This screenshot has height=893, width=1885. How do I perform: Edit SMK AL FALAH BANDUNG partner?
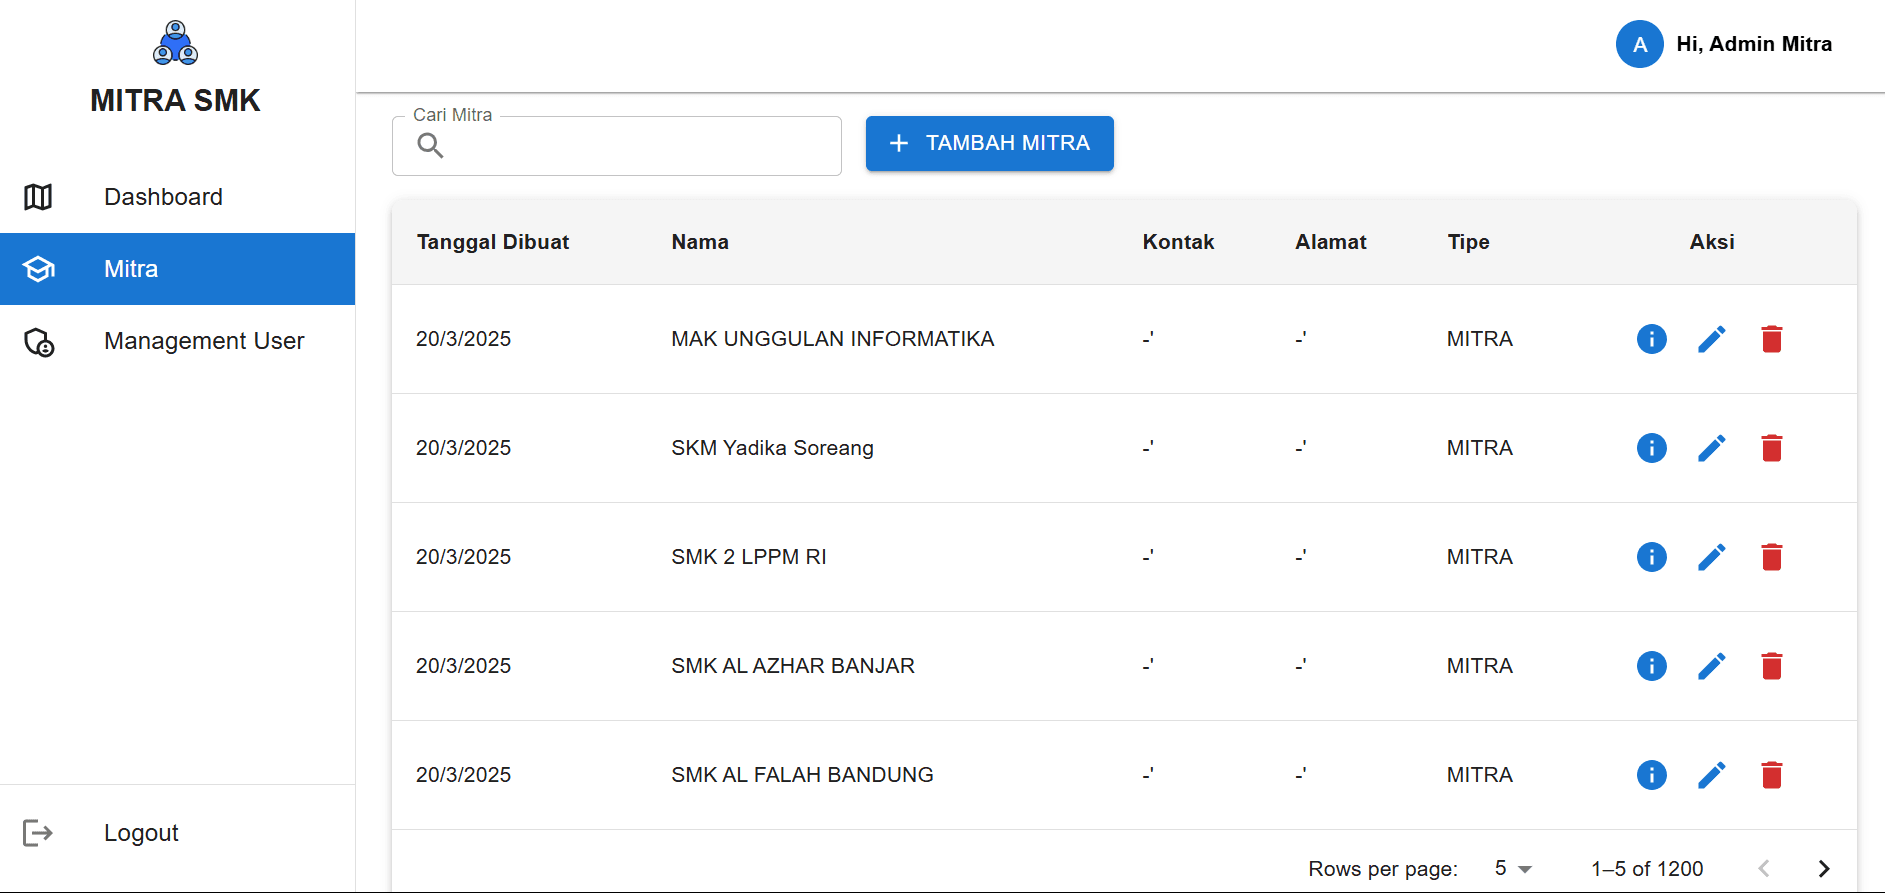[1711, 775]
